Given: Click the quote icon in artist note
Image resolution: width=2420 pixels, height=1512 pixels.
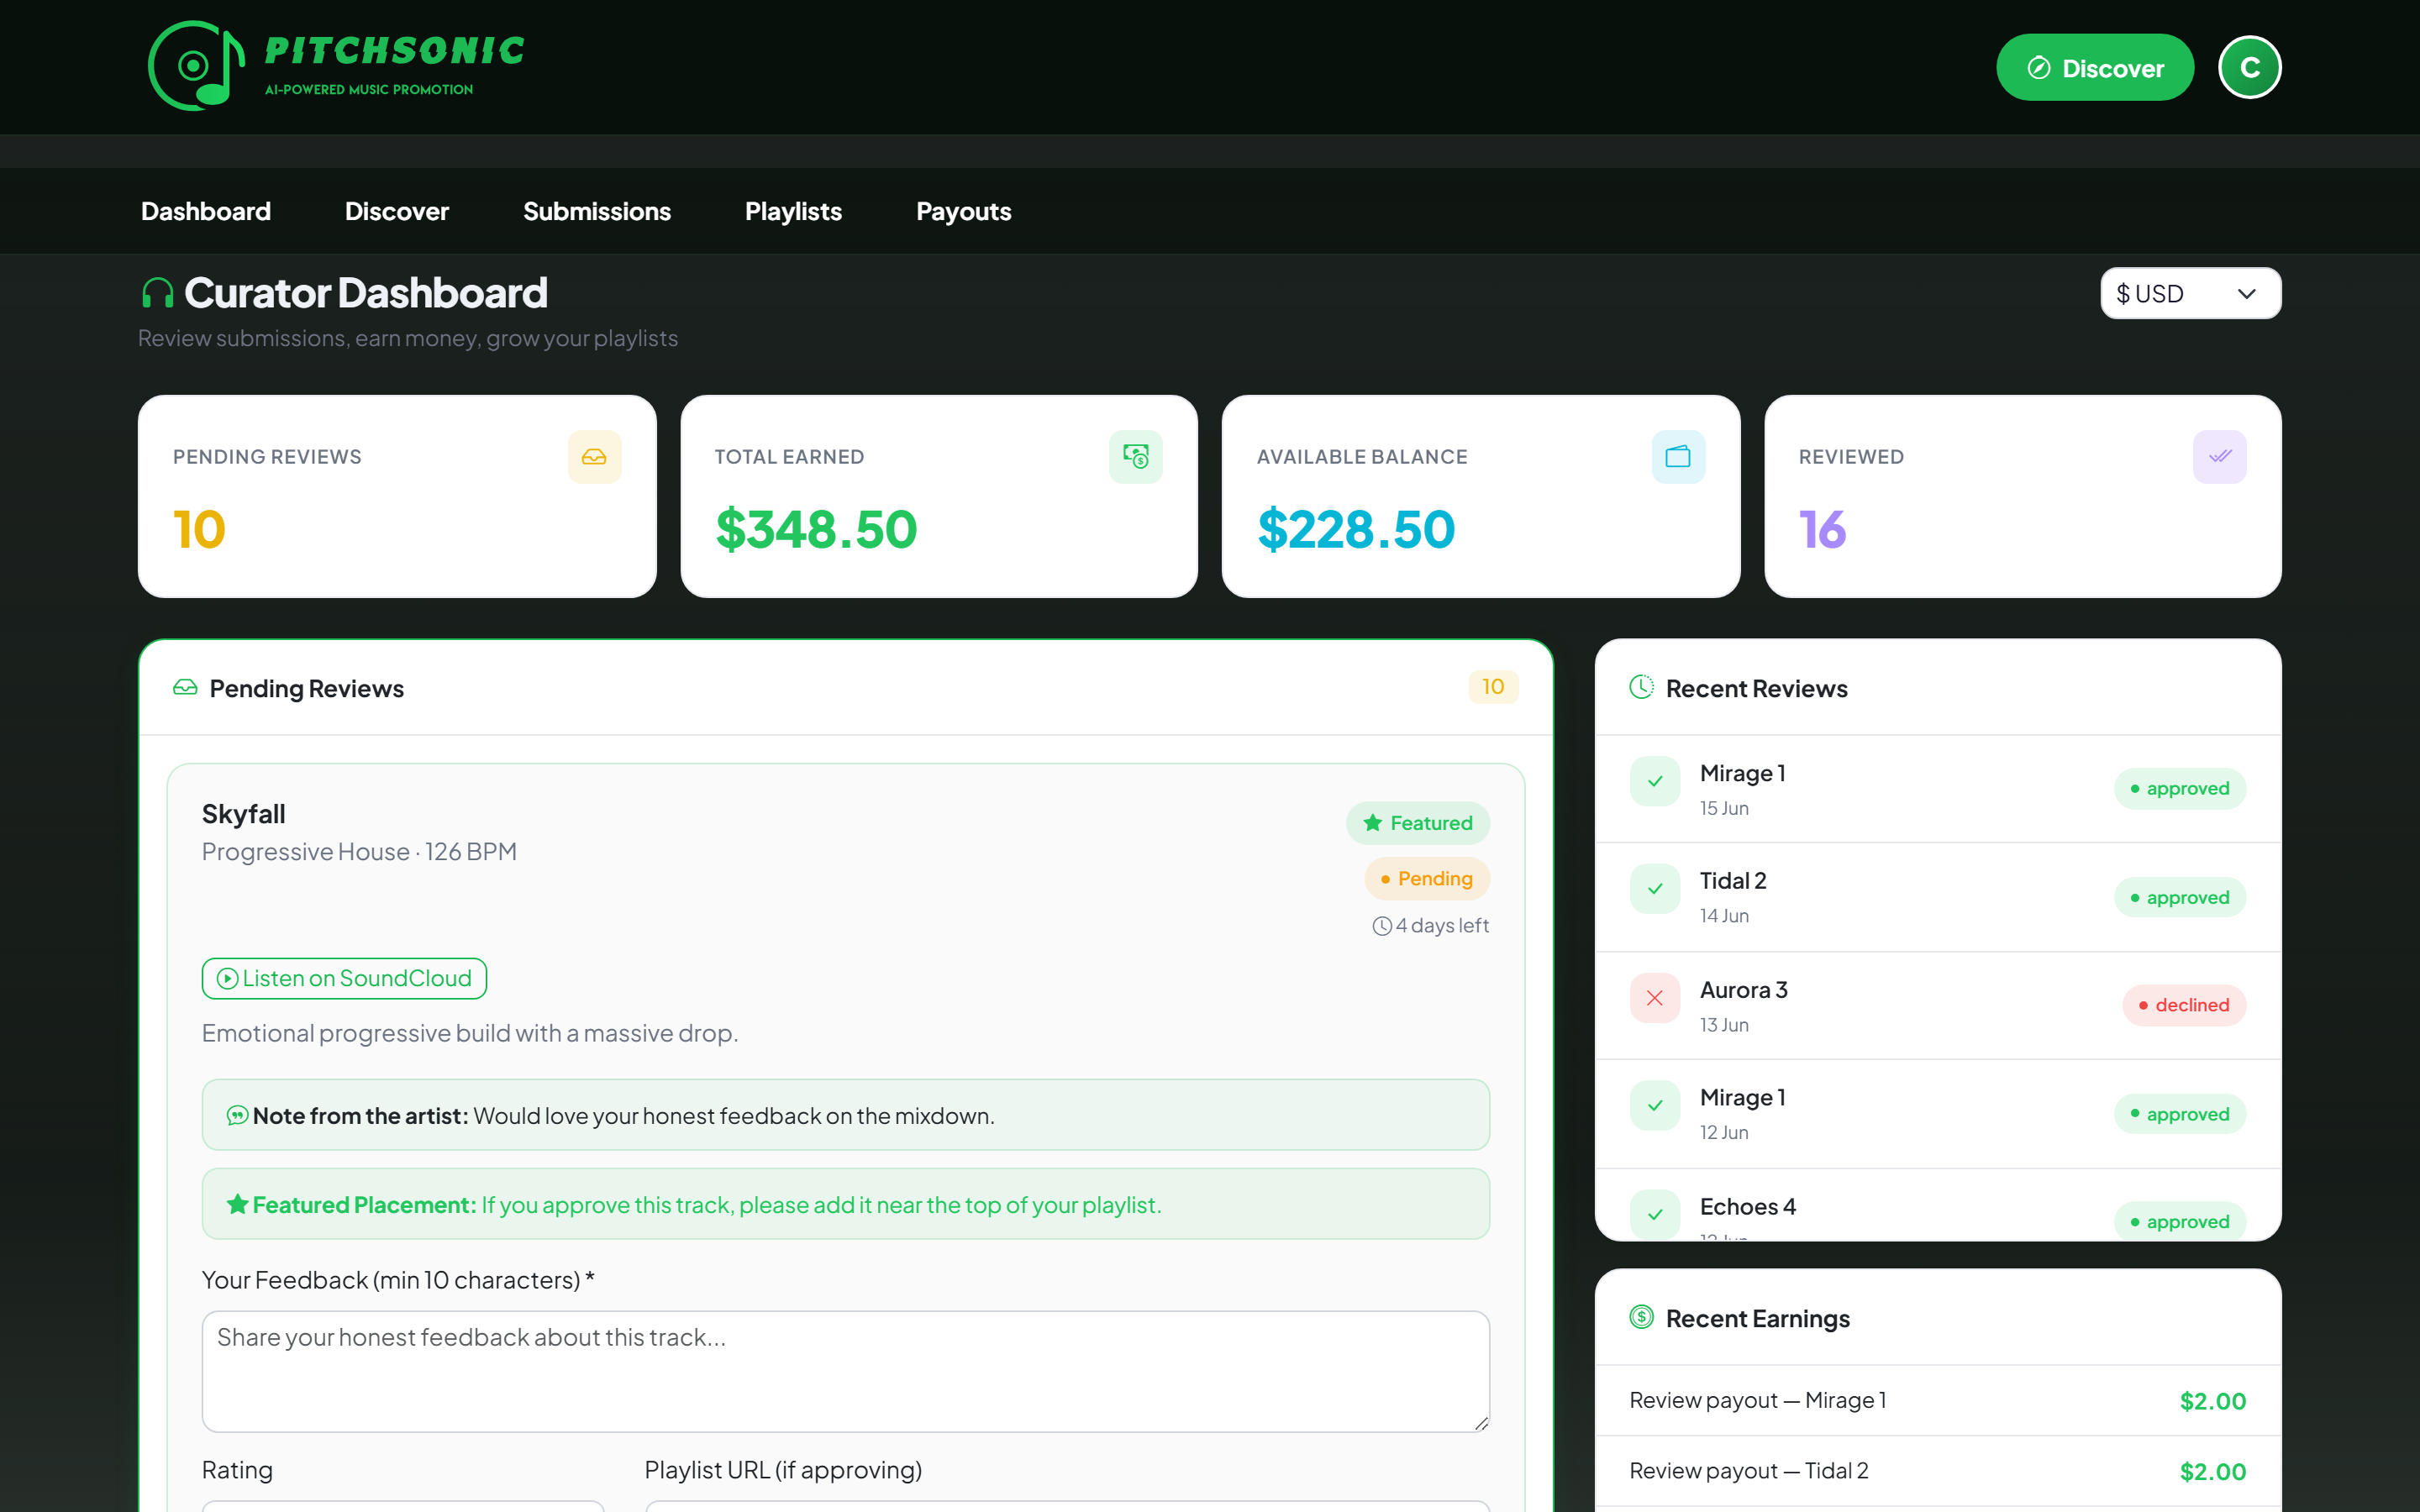Looking at the screenshot, I should [x=237, y=1116].
